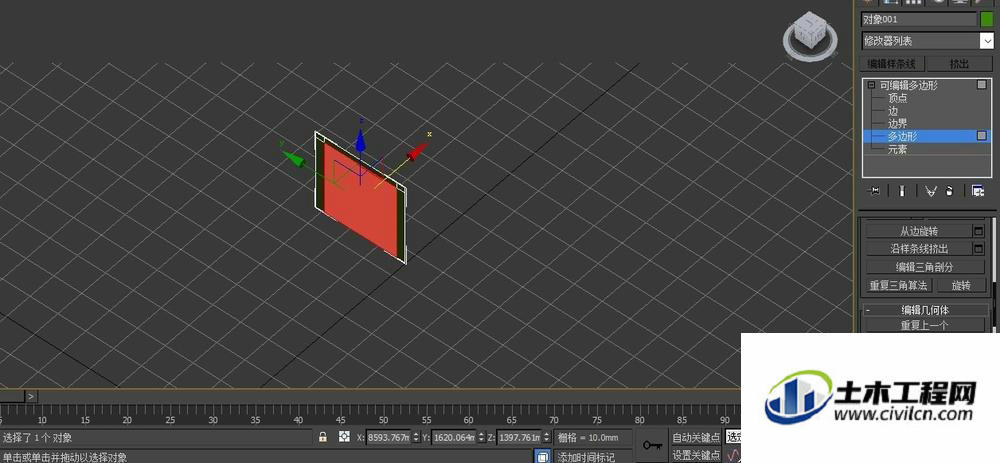Click the Y coordinate spinner arrows
This screenshot has width=1000, height=463.
click(x=482, y=437)
